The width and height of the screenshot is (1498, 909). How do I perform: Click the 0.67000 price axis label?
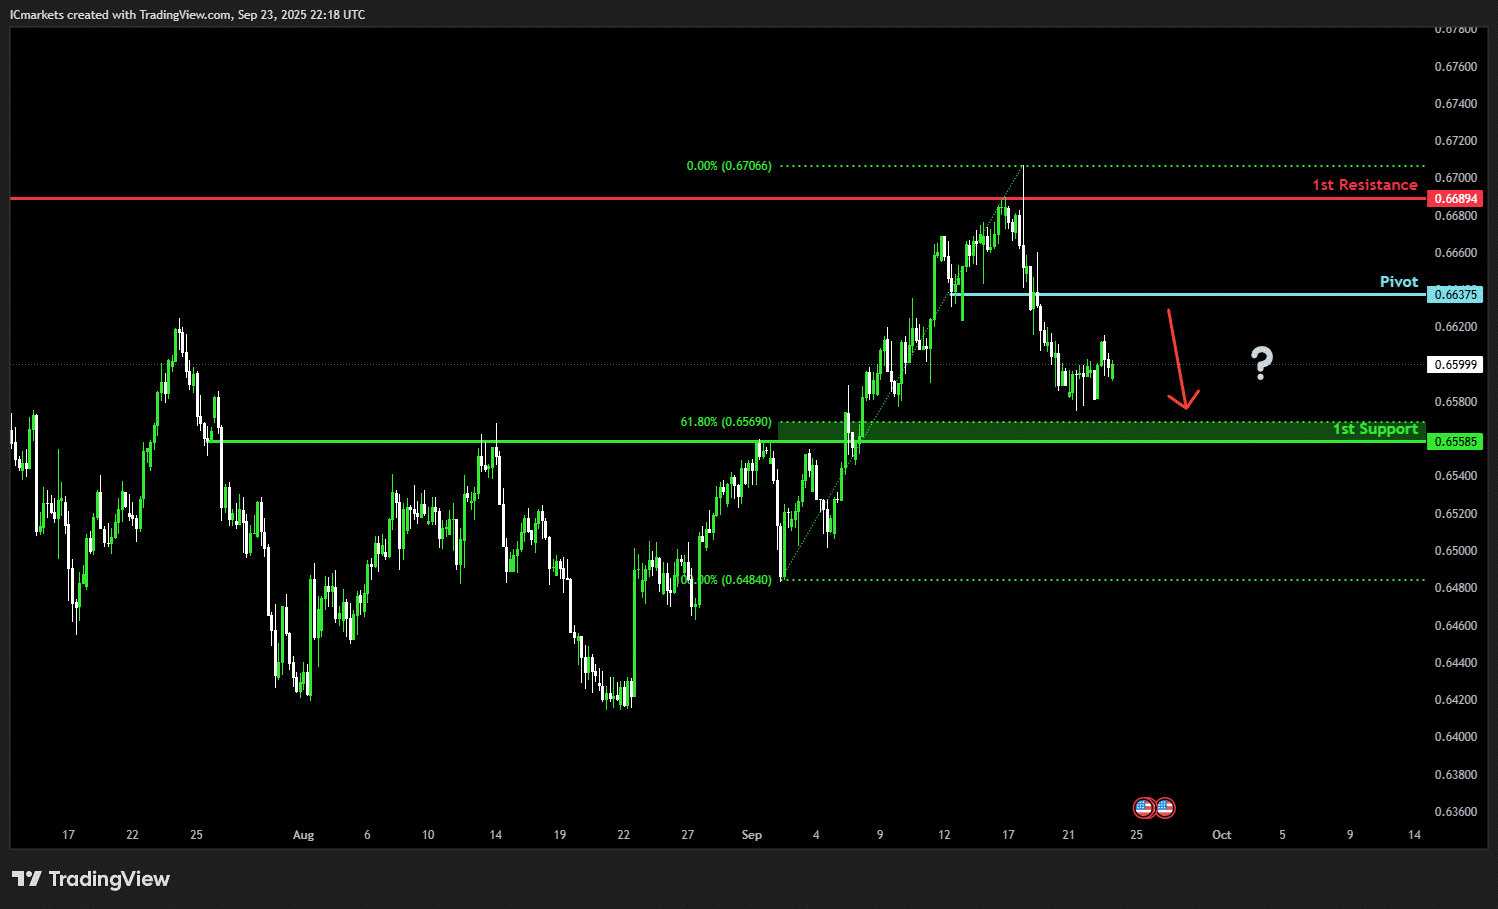pyautogui.click(x=1455, y=178)
